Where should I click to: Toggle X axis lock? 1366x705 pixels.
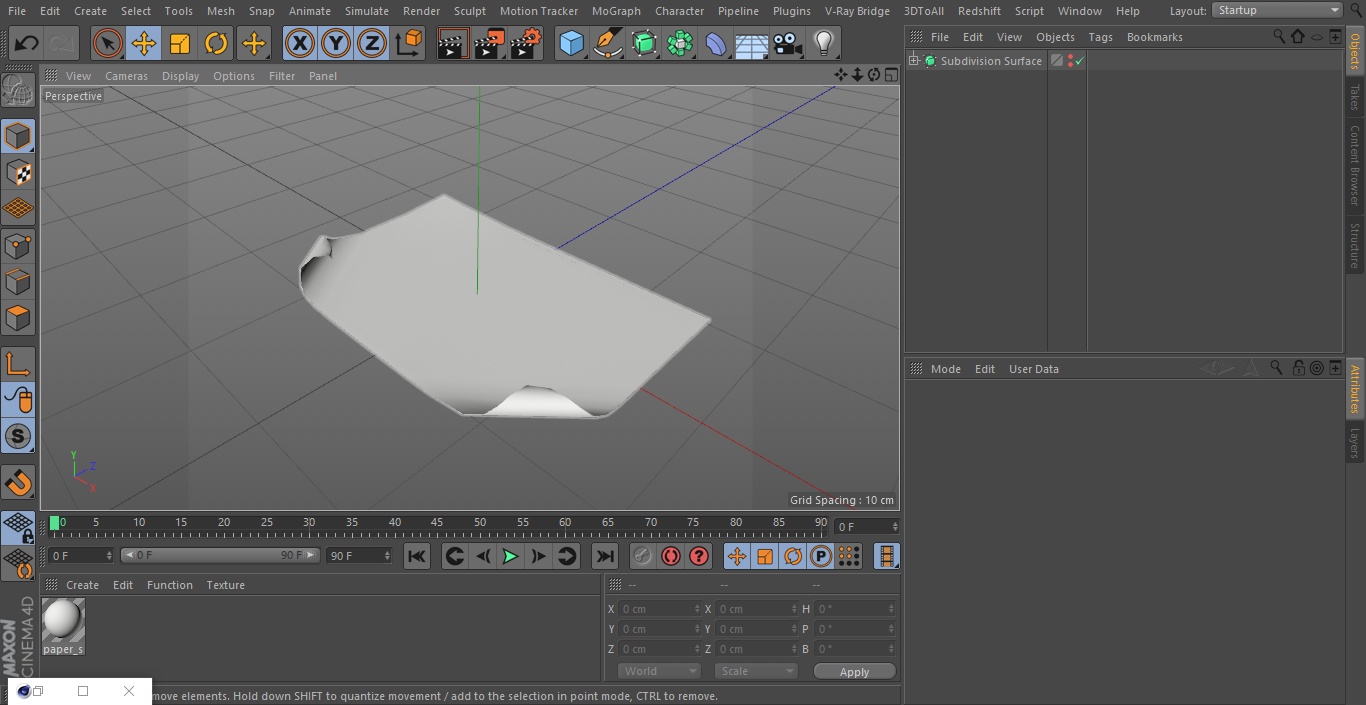pyautogui.click(x=299, y=43)
